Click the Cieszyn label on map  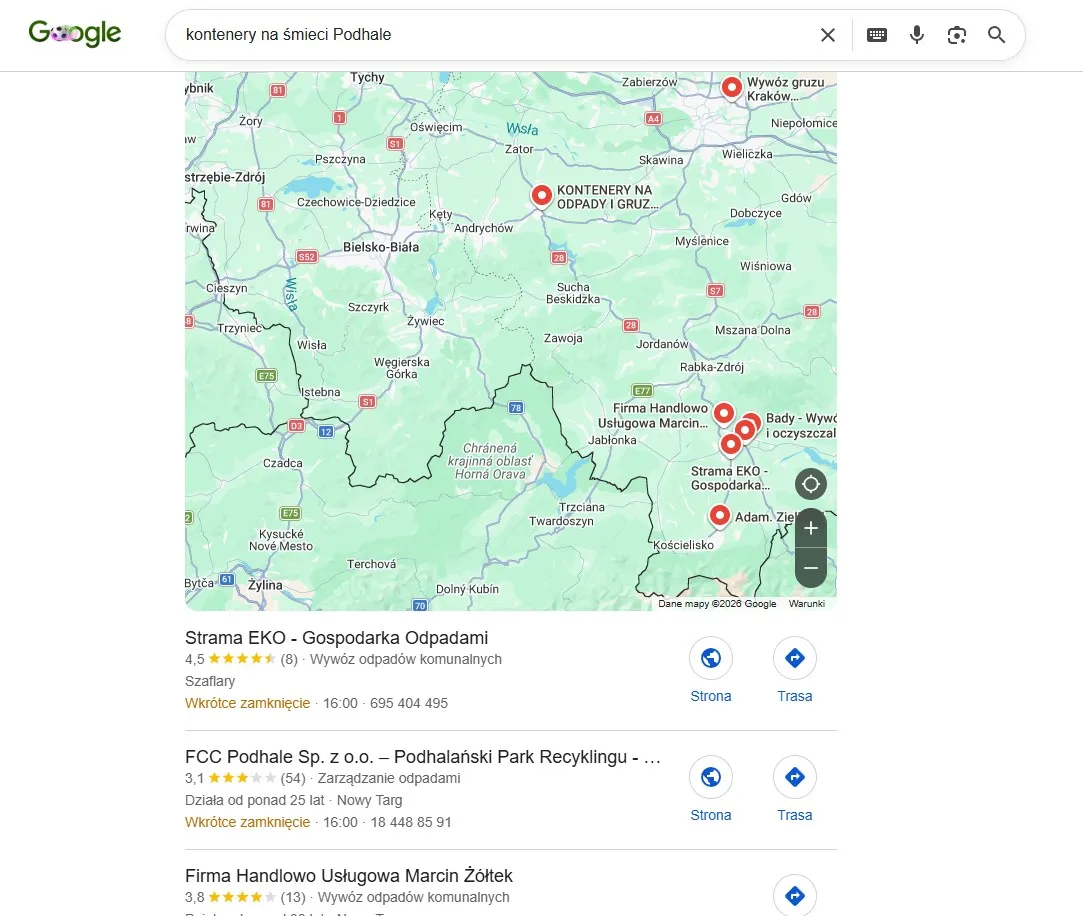(x=227, y=288)
